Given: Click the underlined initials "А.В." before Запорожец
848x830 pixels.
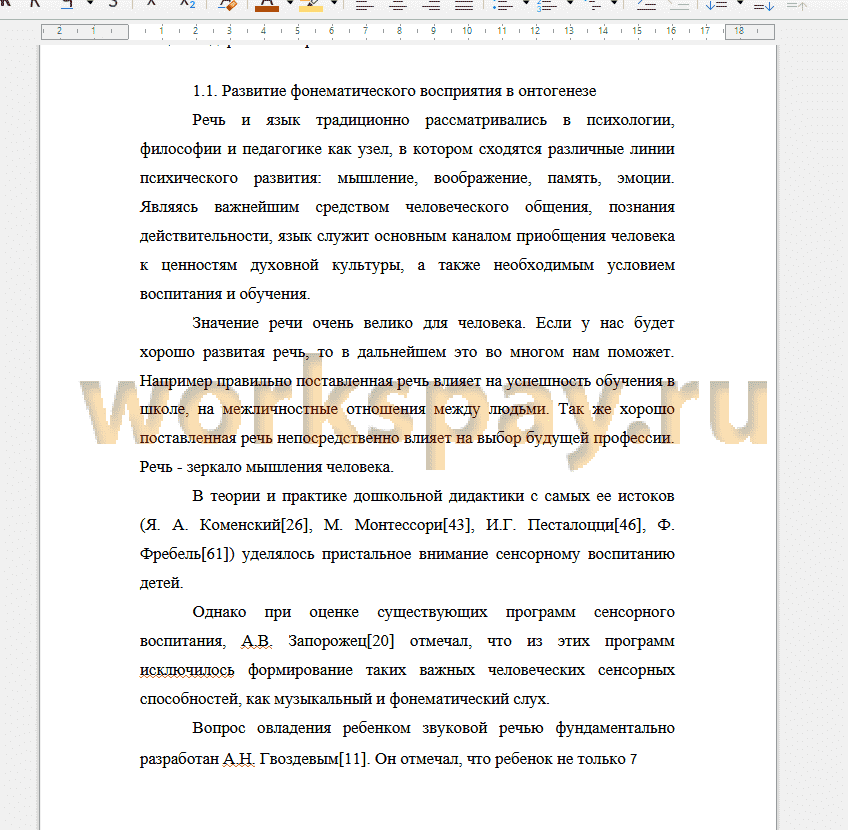Looking at the screenshot, I should pos(257,641).
